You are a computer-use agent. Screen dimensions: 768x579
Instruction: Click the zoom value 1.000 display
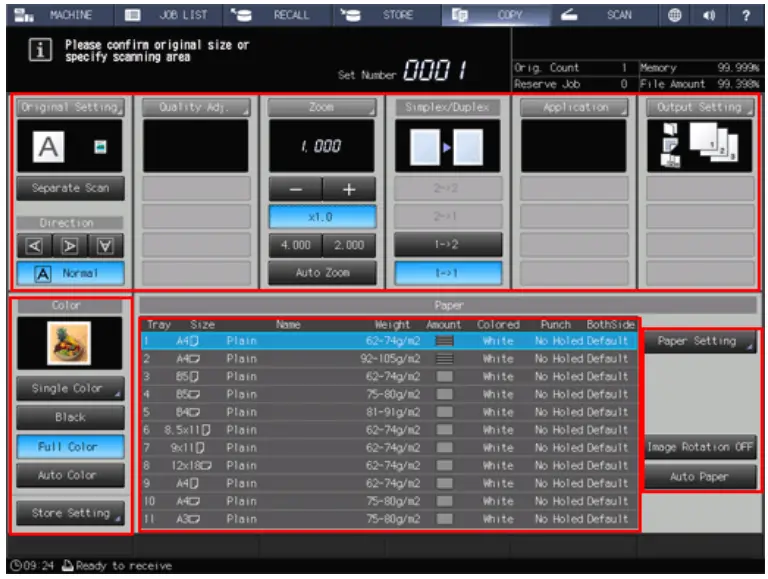(322, 145)
